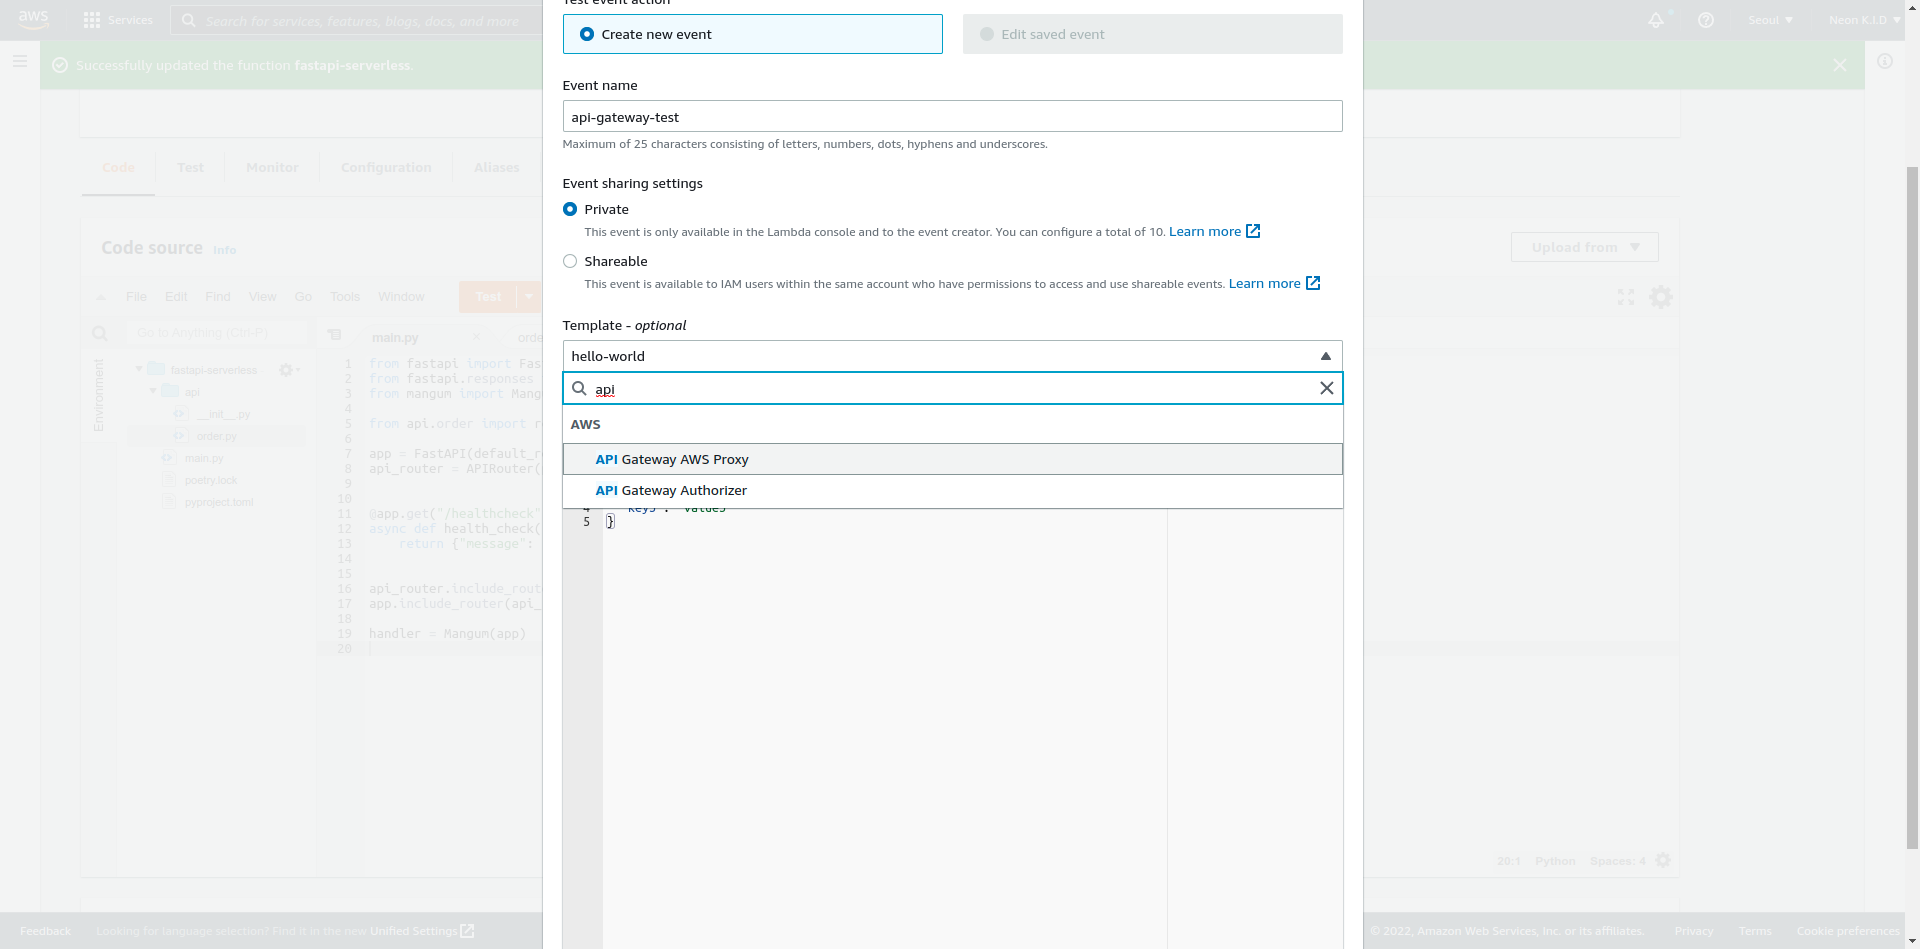Image resolution: width=1920 pixels, height=949 pixels.
Task: Open the Privacy footer link
Action: (x=1694, y=931)
